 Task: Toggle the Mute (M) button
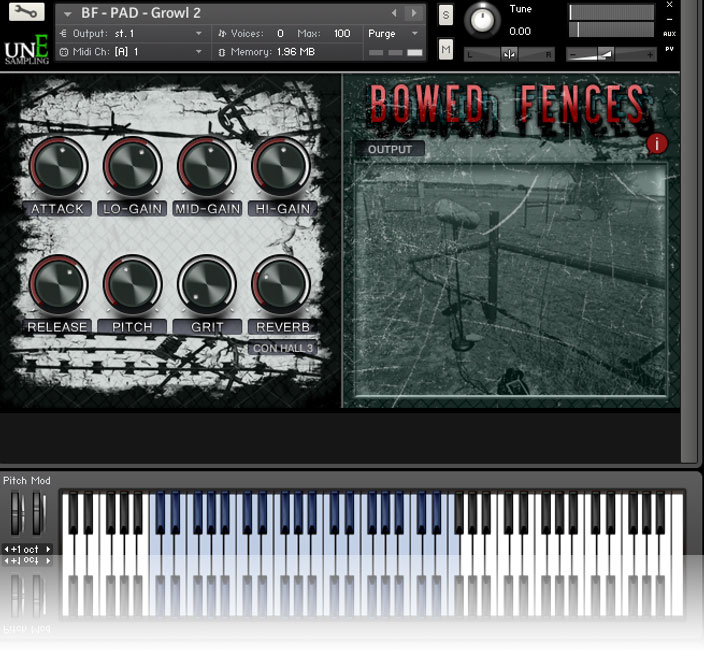446,50
